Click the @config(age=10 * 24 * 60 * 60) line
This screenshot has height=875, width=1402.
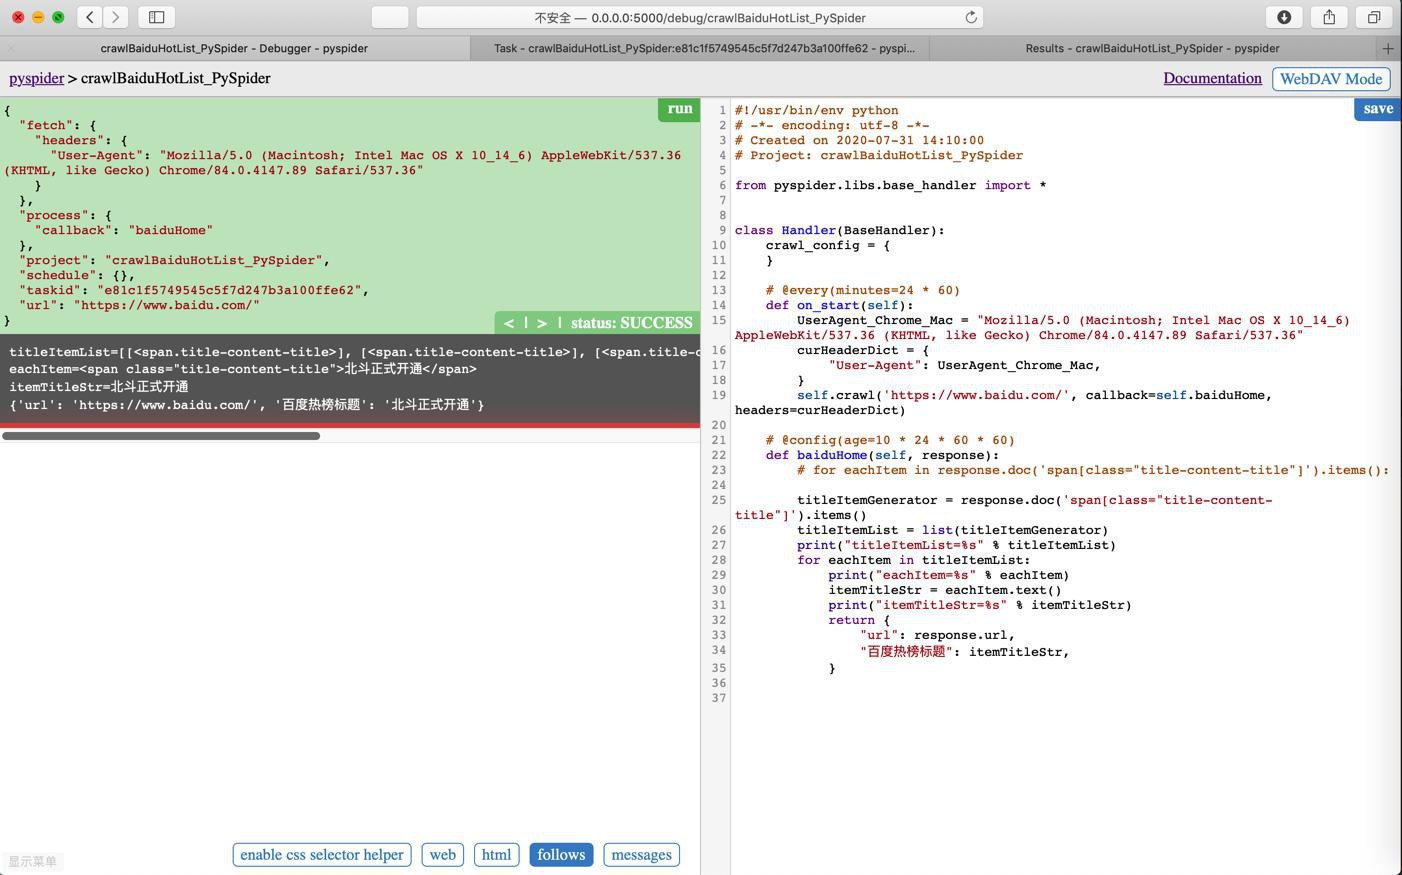890,440
